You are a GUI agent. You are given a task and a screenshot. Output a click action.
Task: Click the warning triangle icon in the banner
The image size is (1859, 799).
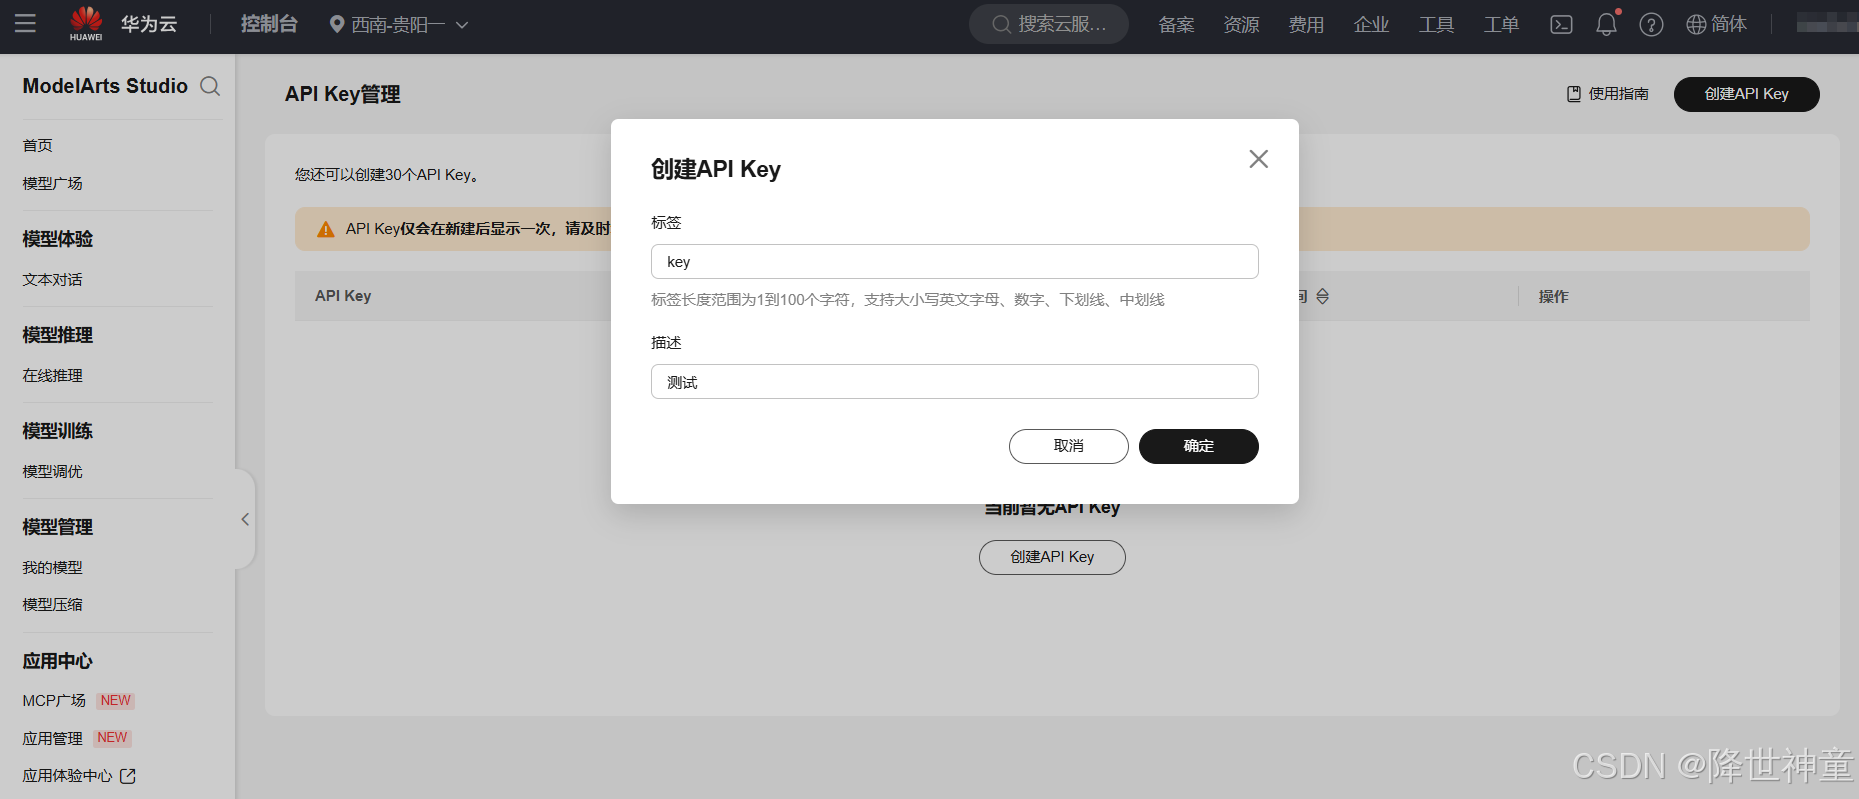tap(325, 229)
